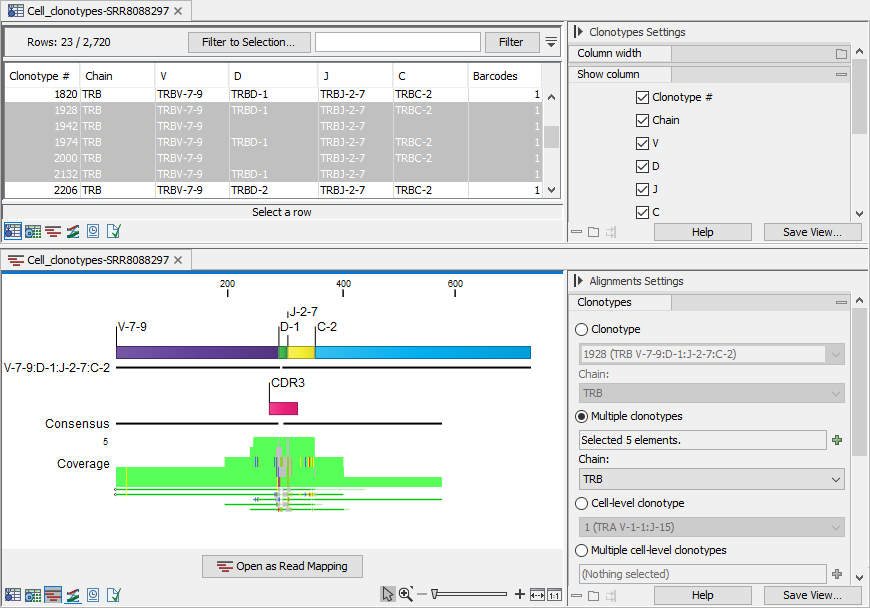
Task: Select the table view icon
Action: (x=13, y=594)
